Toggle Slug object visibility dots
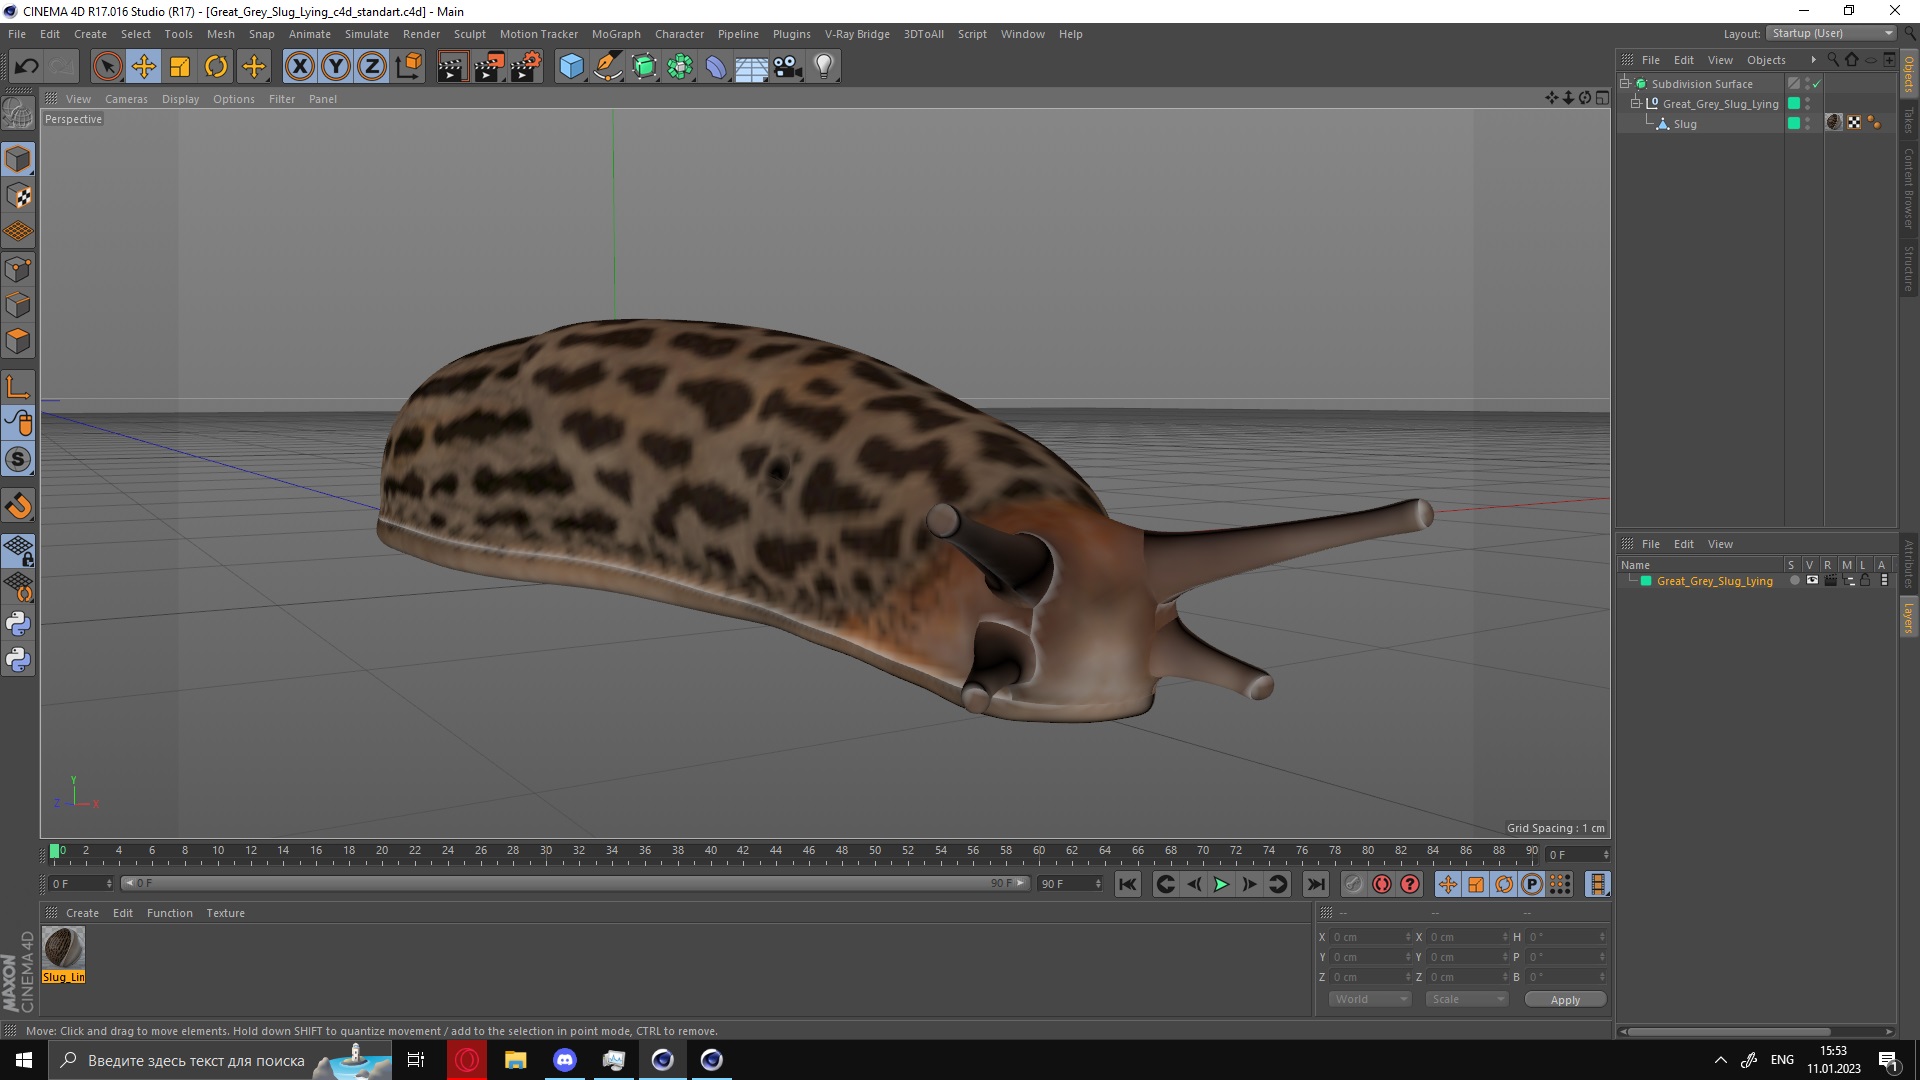 [x=1807, y=124]
